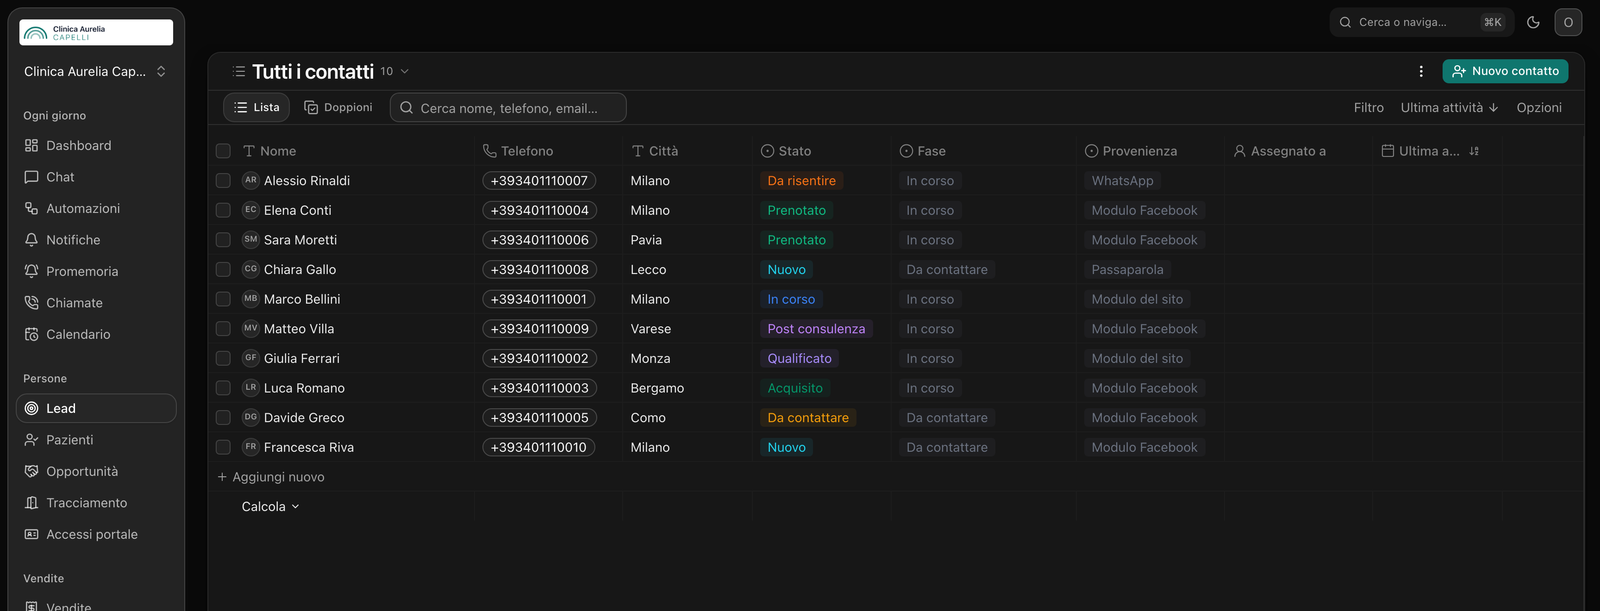1600x611 pixels.
Task: Focus Cerca nome, telefono, email field
Action: [508, 108]
